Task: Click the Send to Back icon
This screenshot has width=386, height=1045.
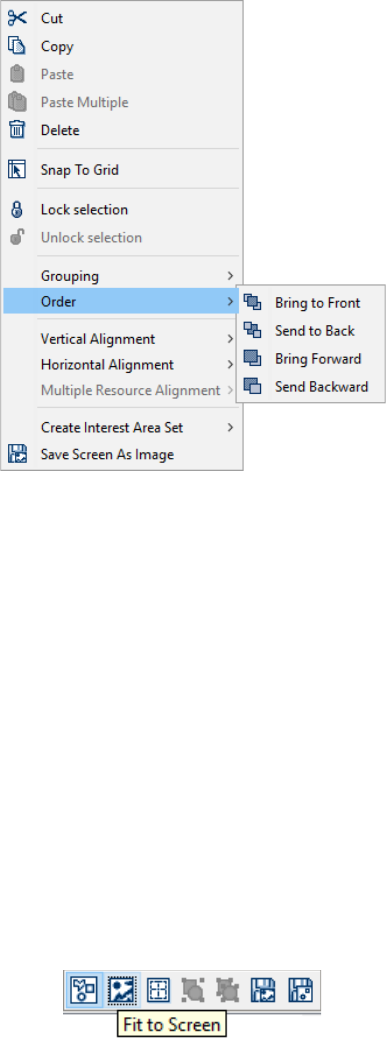Action: click(253, 331)
